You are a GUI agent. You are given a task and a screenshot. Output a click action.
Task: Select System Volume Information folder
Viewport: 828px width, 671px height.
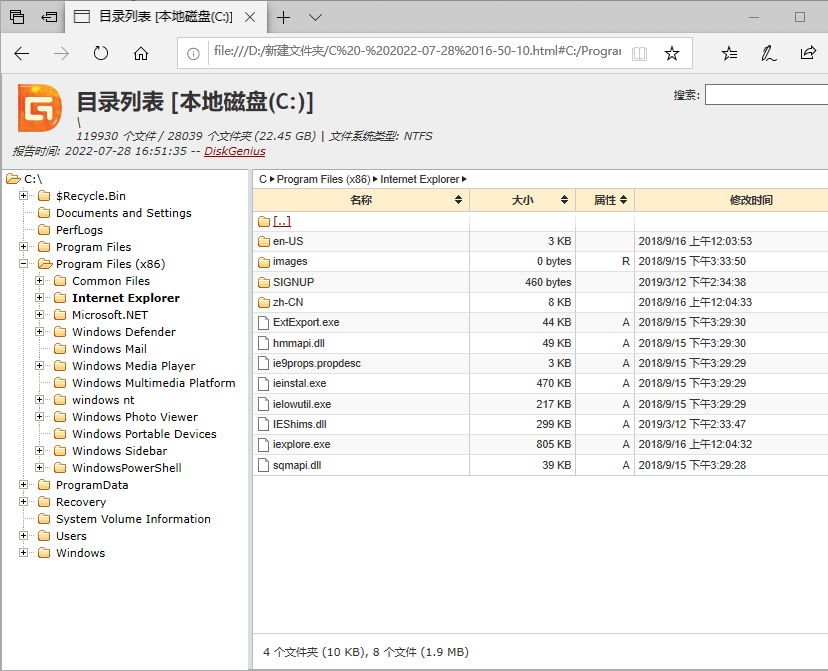(133, 518)
